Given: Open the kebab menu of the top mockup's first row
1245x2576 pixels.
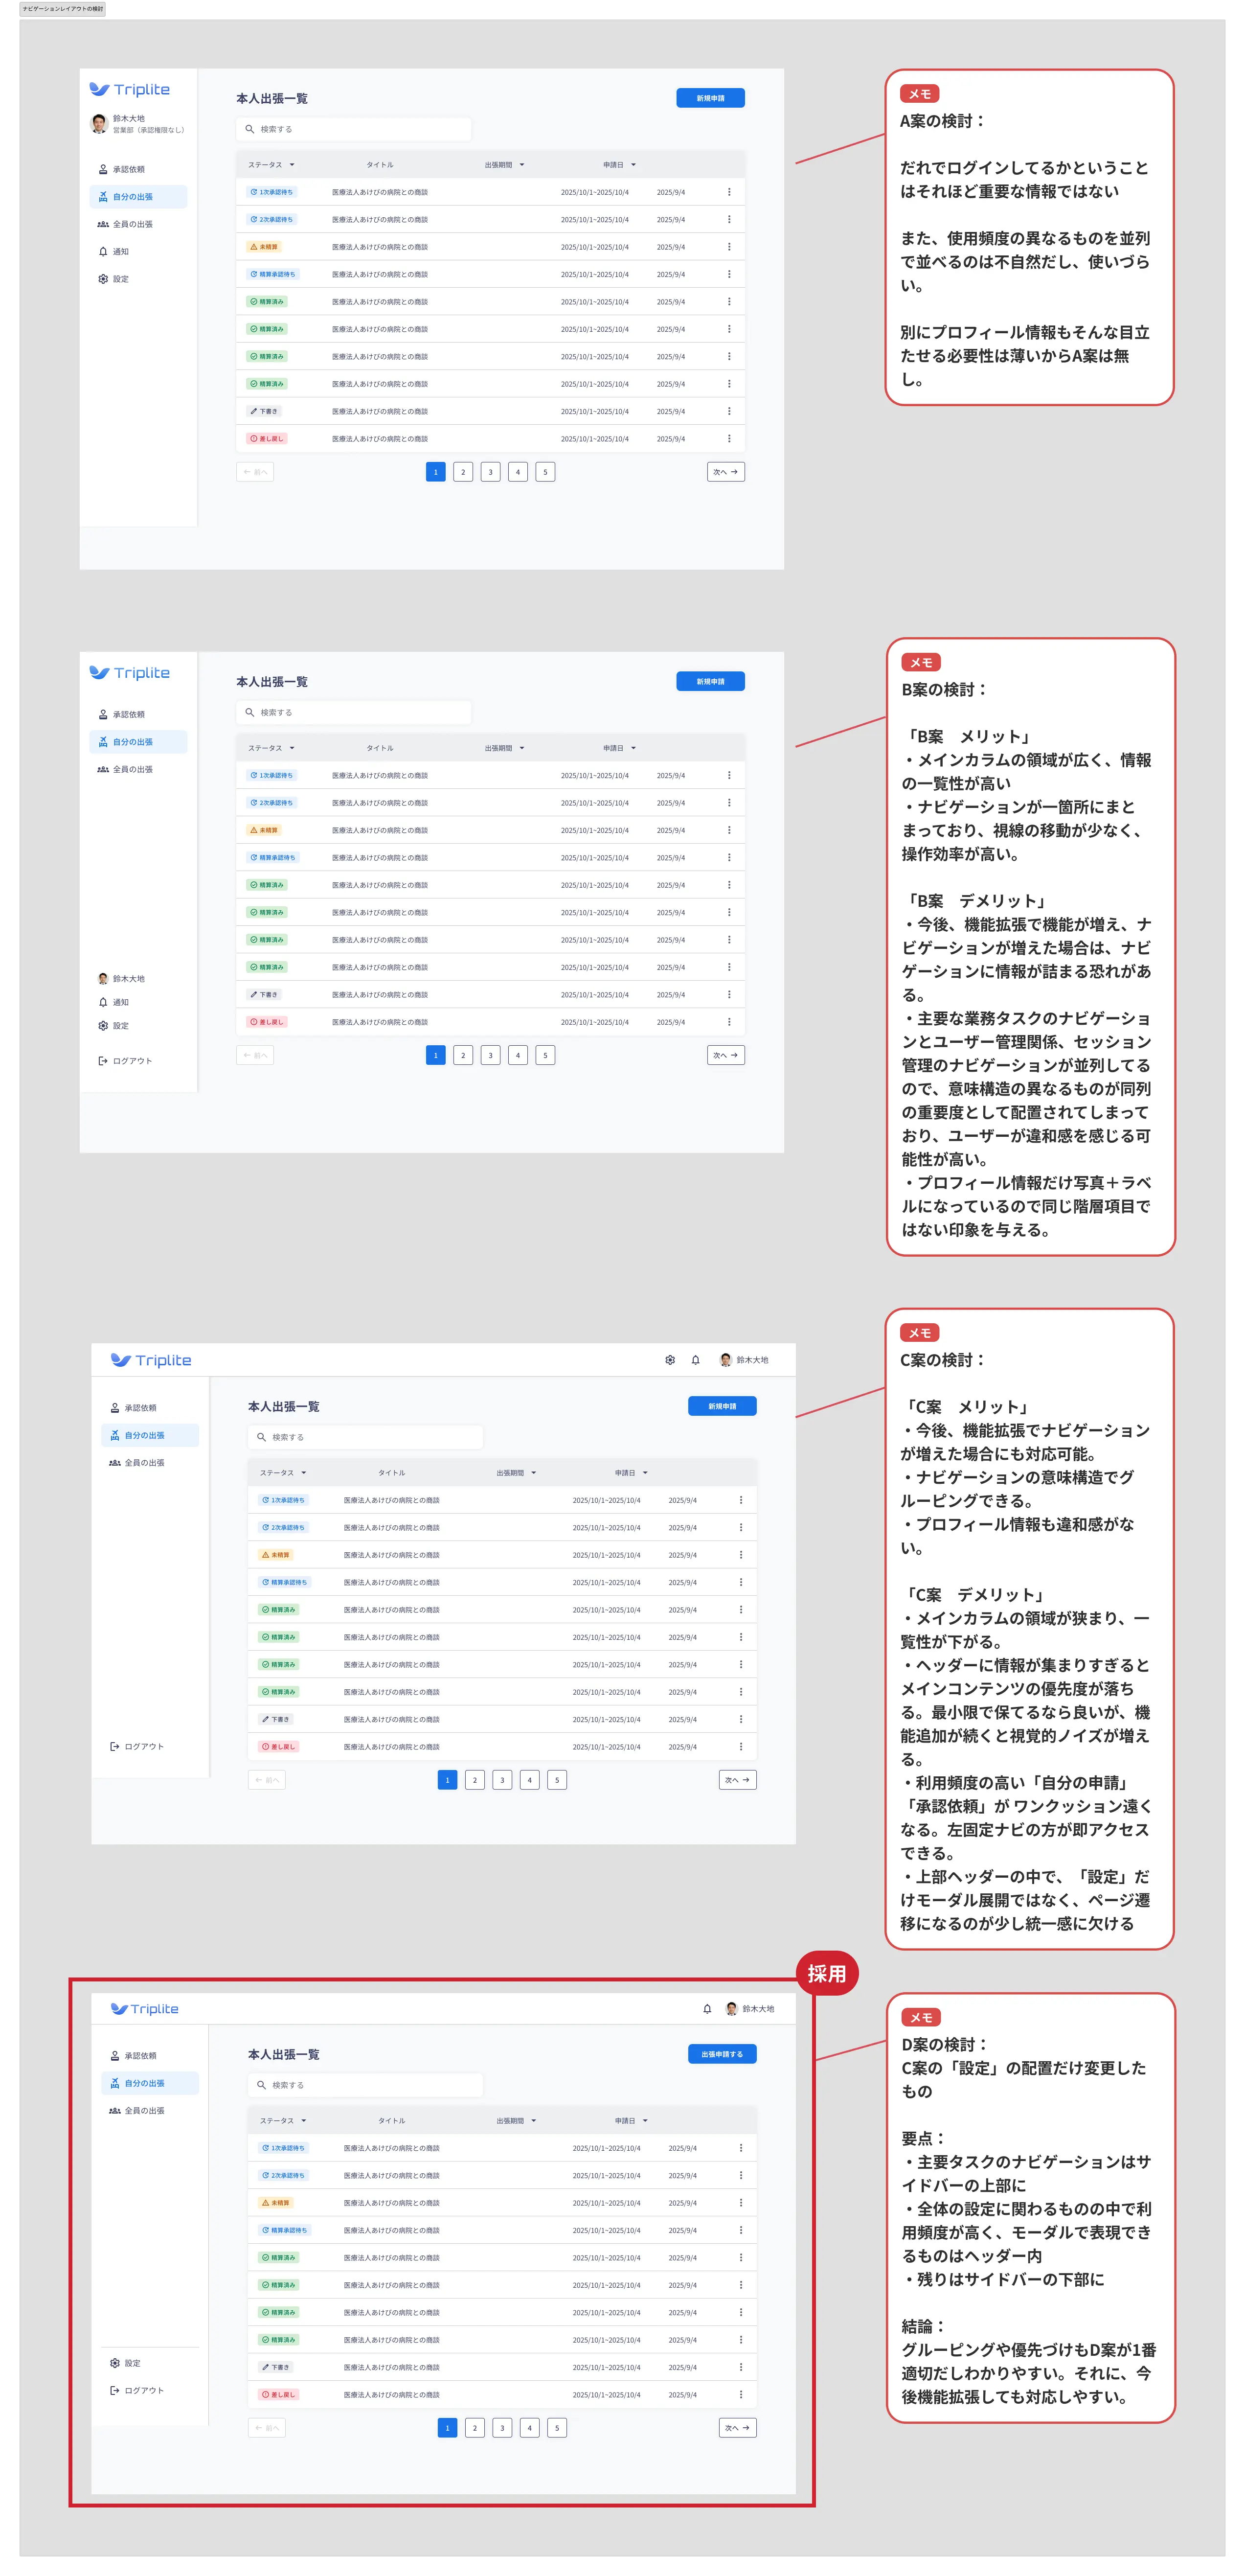Looking at the screenshot, I should tap(729, 192).
